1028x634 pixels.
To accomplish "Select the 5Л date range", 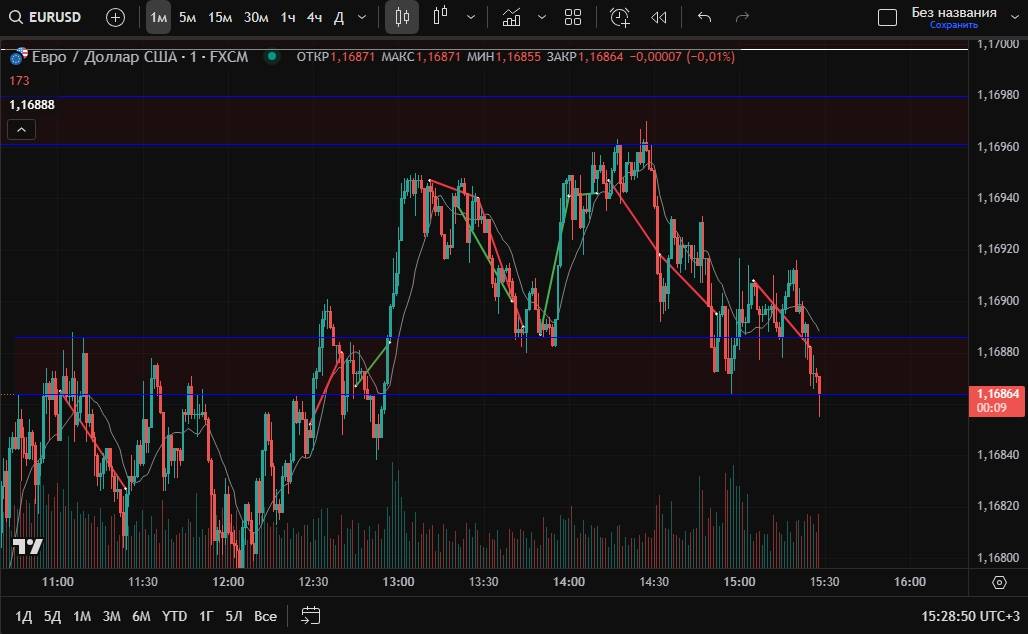I will coord(233,616).
